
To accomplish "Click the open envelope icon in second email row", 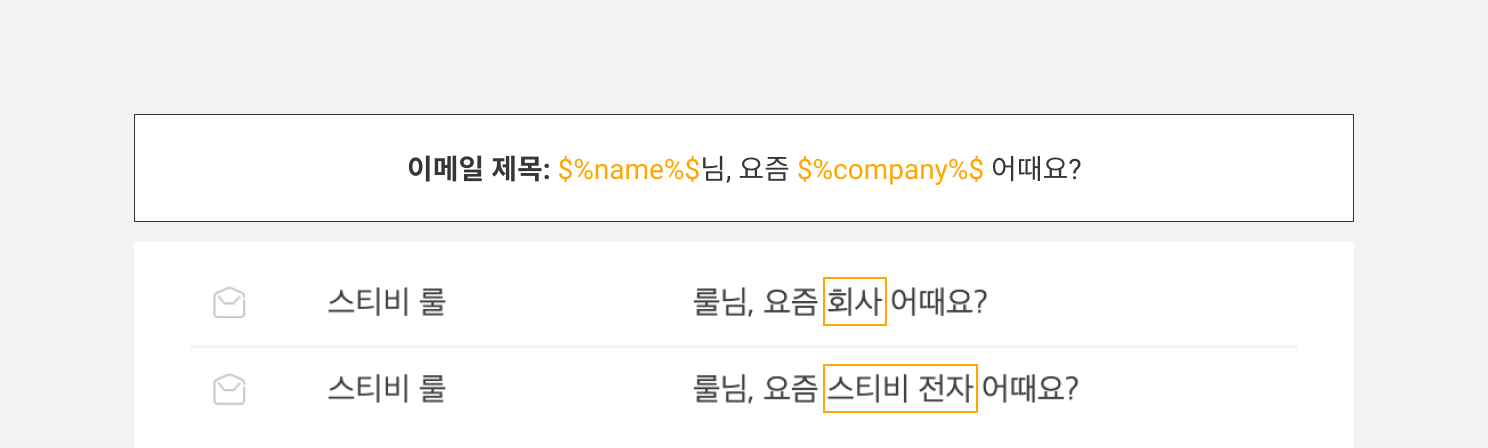I will coord(229,389).
